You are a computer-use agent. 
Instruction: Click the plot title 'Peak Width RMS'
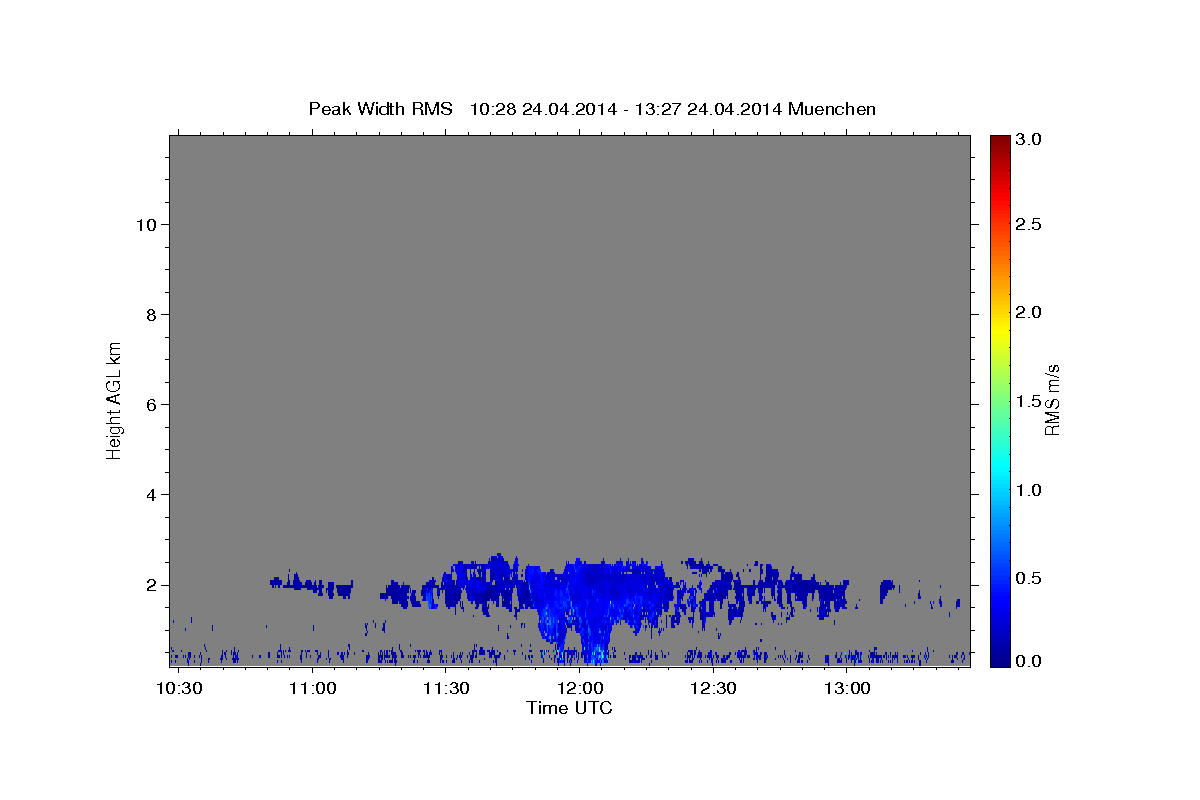380,109
